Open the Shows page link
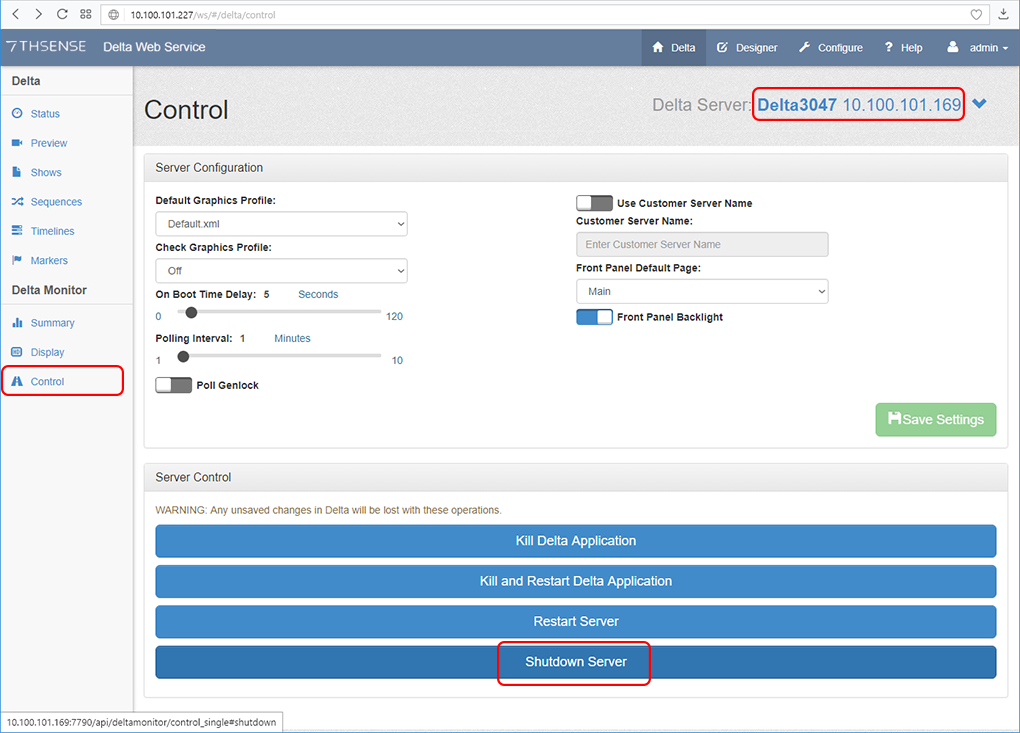 click(x=46, y=172)
